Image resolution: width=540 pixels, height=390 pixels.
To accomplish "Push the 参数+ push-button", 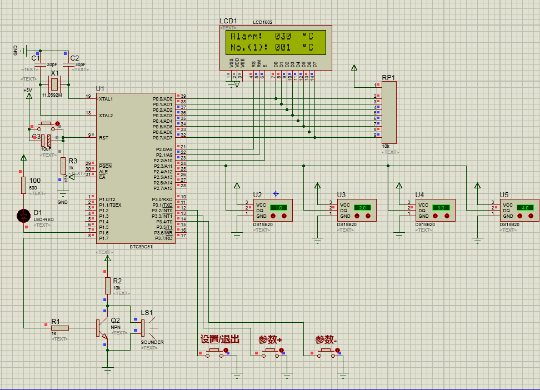I will point(271,352).
